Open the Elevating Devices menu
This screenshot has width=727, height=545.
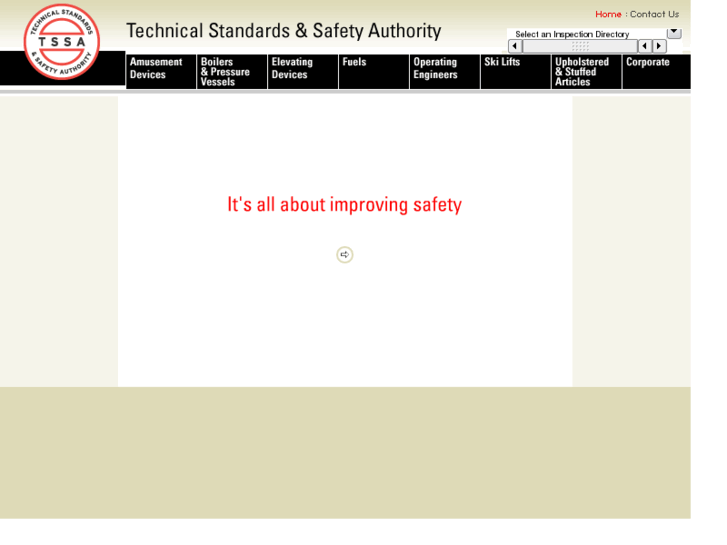[x=303, y=71]
